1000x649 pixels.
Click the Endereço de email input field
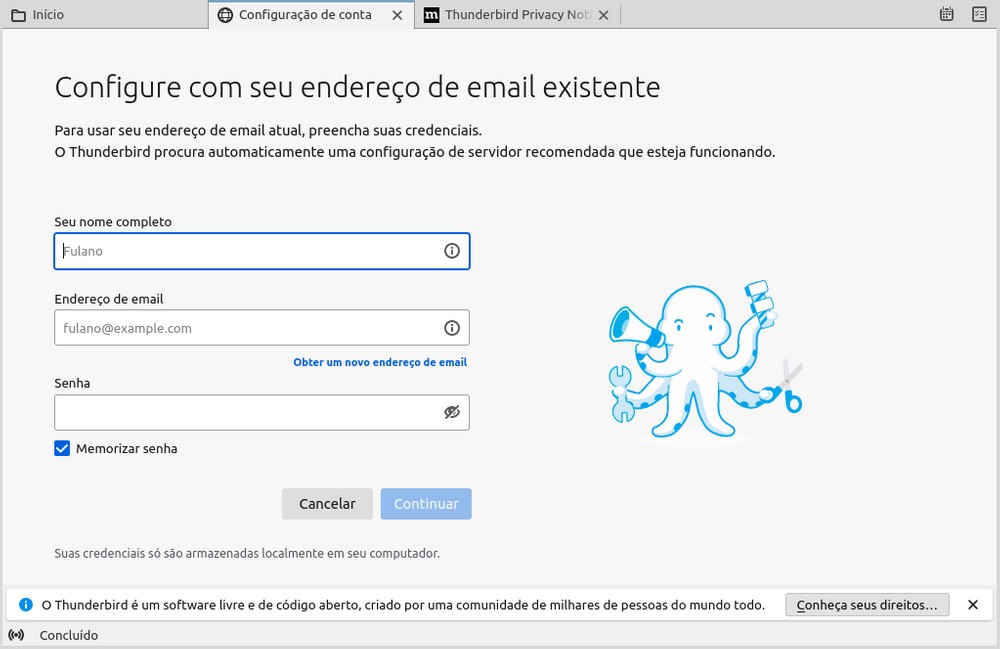261,328
